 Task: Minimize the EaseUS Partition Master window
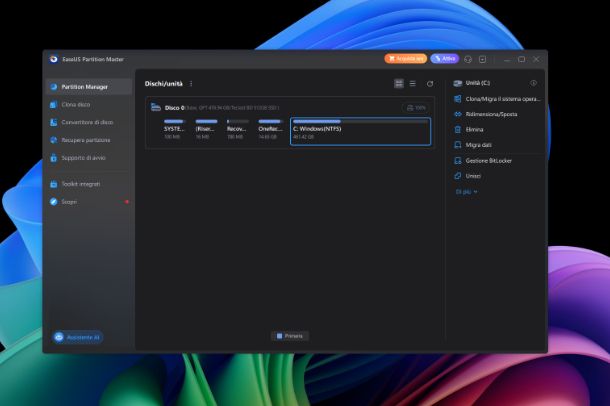coord(507,60)
